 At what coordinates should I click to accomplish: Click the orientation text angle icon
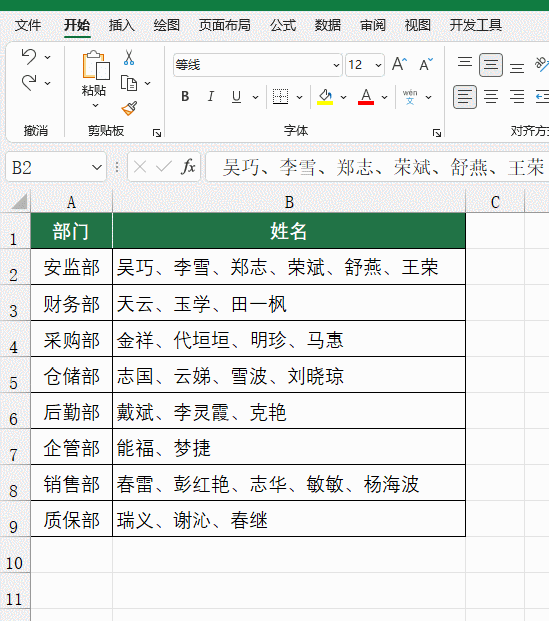pos(541,64)
